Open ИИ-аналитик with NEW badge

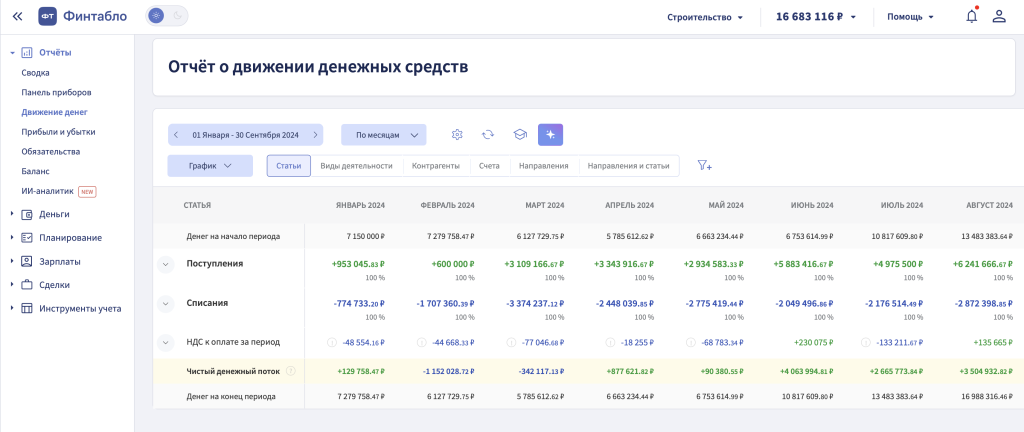59,191
